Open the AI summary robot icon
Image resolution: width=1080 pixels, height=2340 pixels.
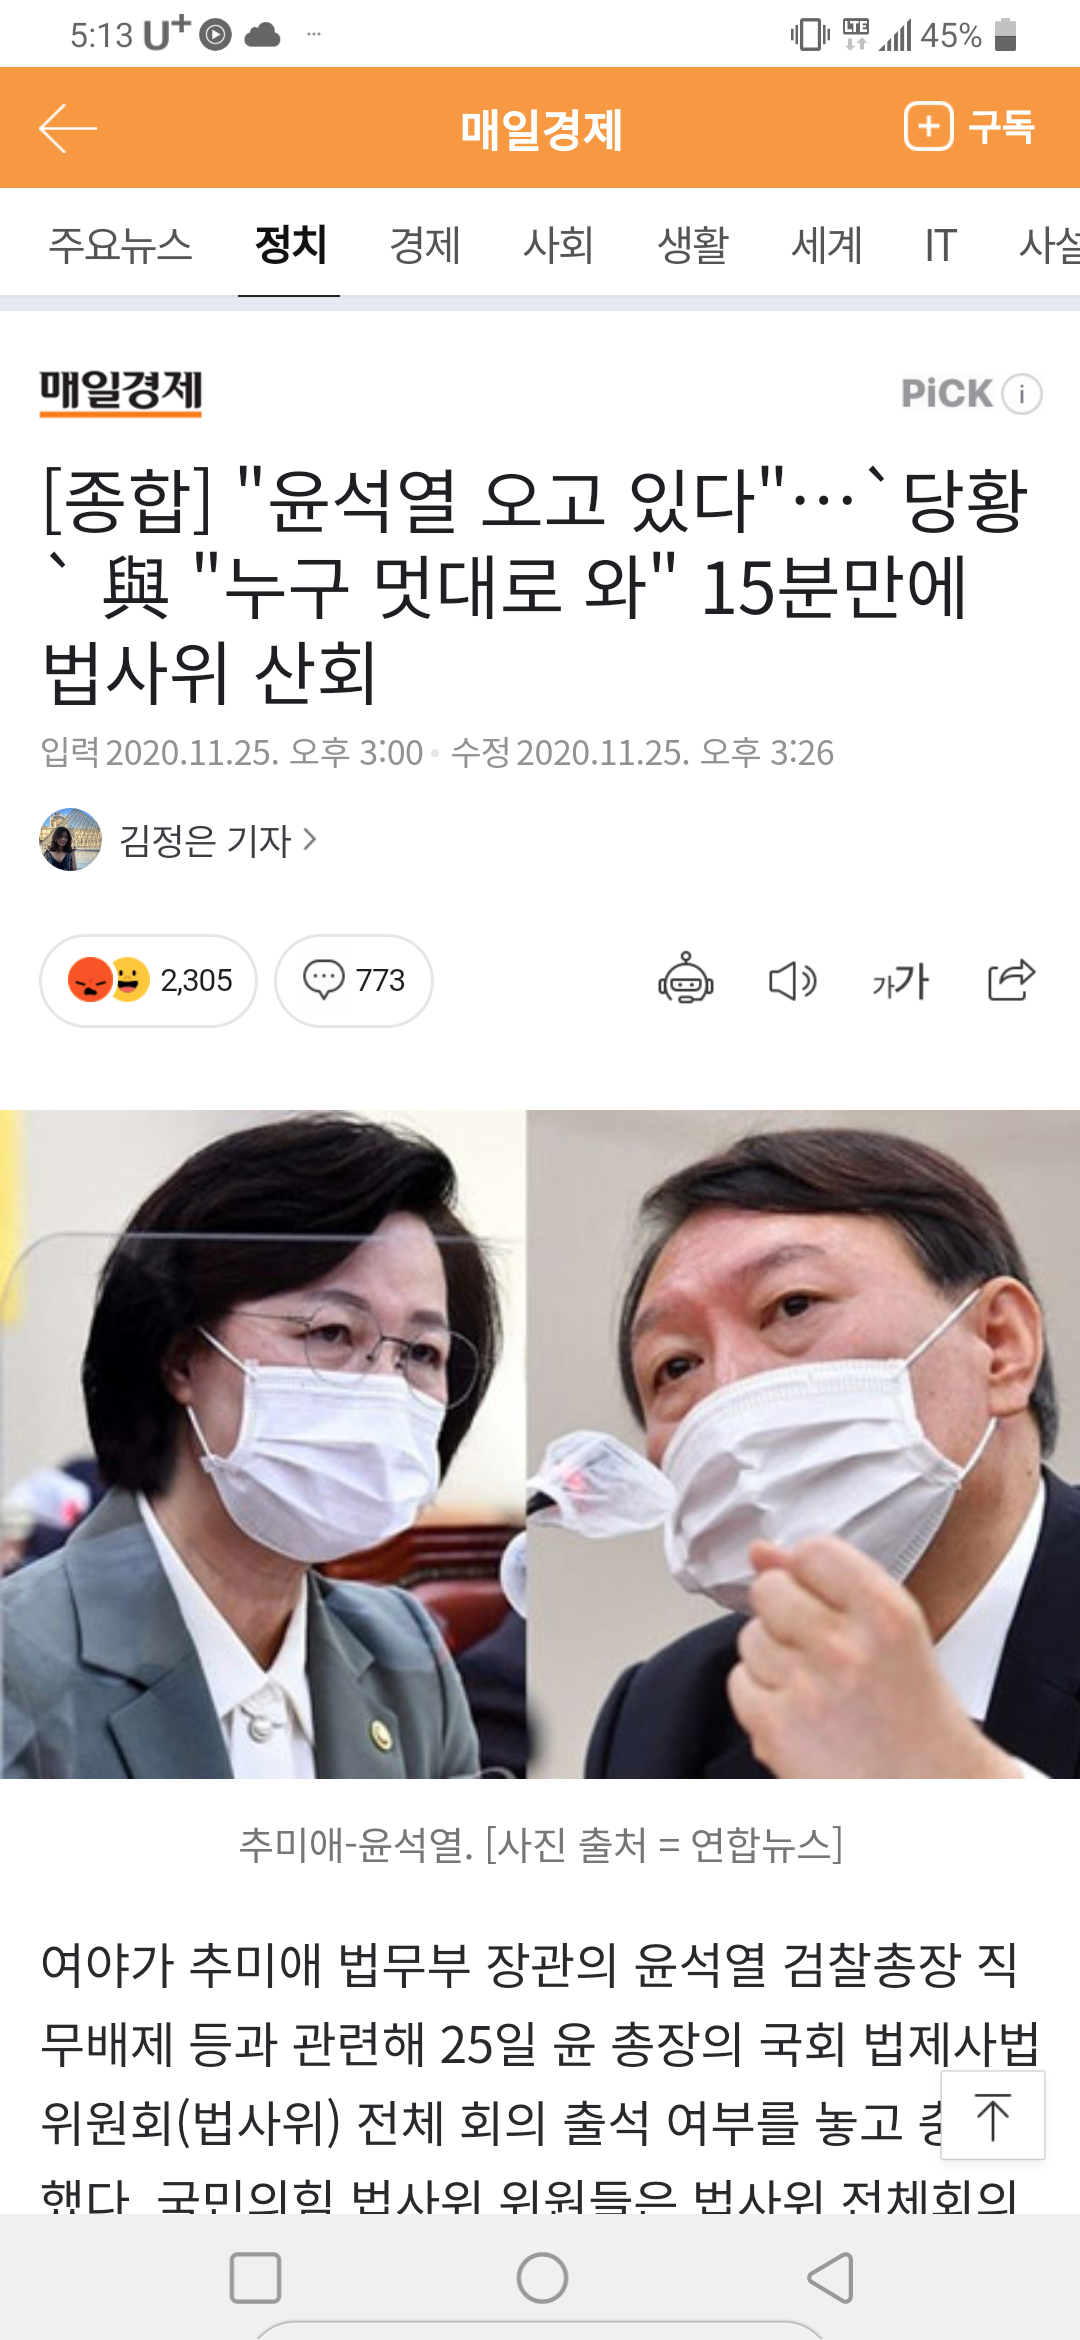[686, 979]
